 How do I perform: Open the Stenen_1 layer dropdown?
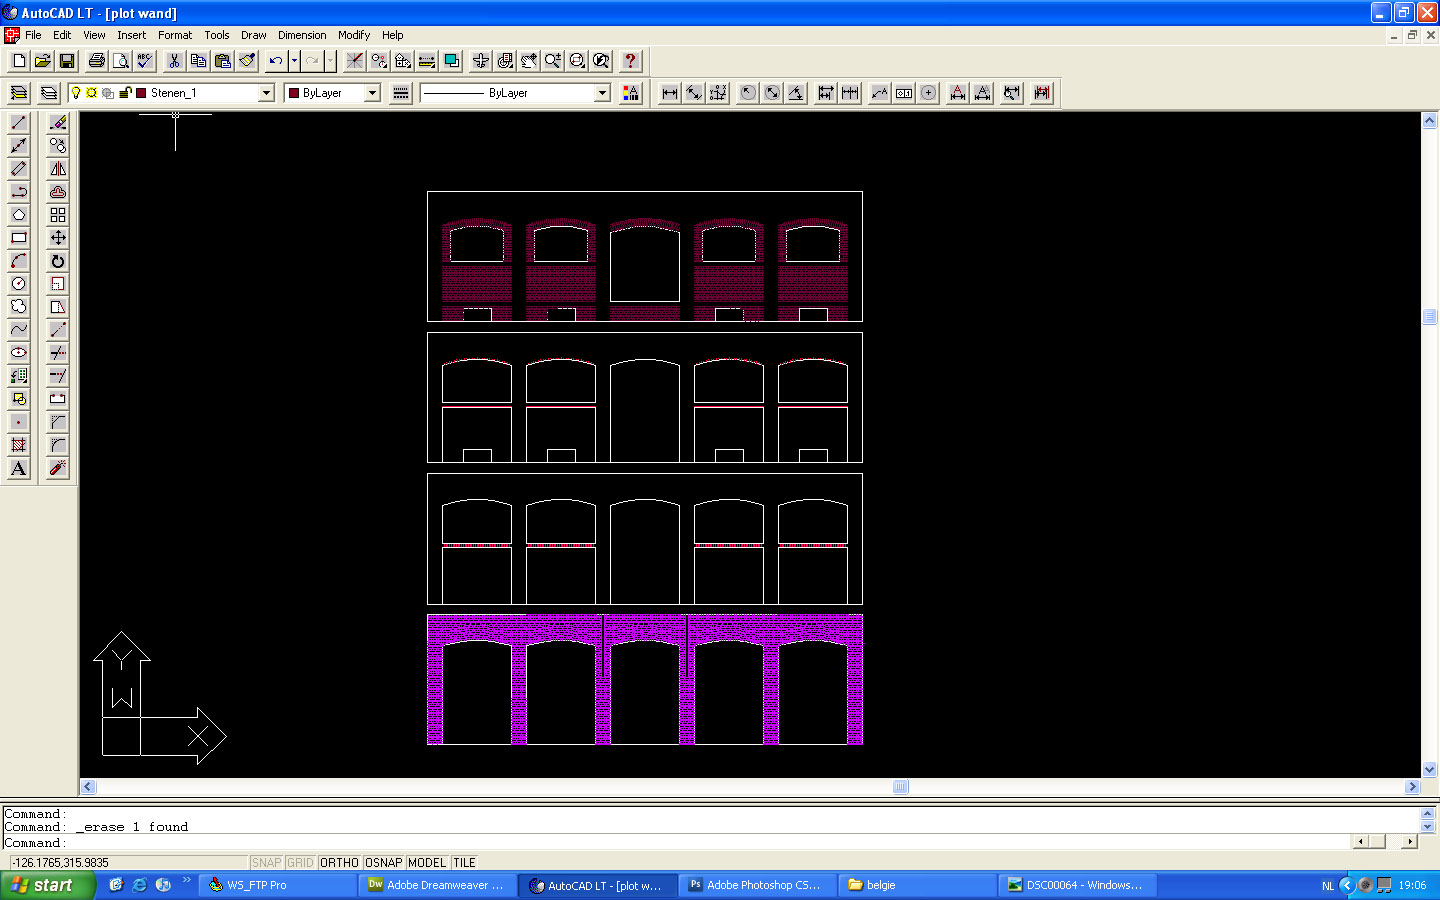coord(265,93)
